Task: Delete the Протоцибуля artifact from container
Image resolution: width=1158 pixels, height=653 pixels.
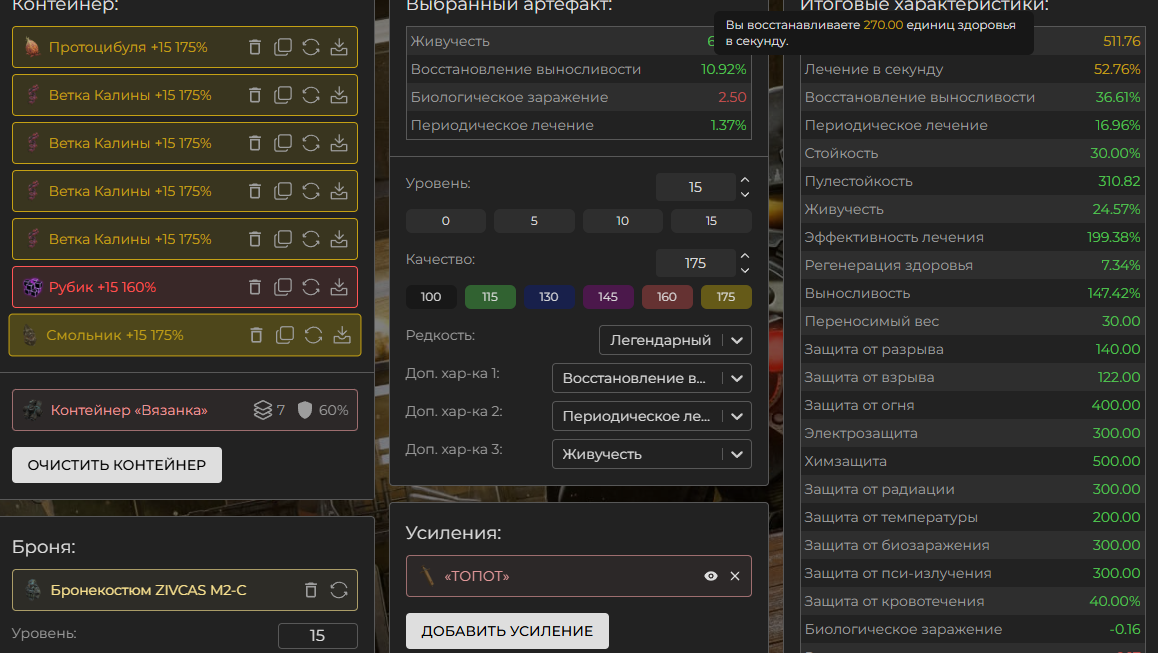Action: pyautogui.click(x=255, y=47)
